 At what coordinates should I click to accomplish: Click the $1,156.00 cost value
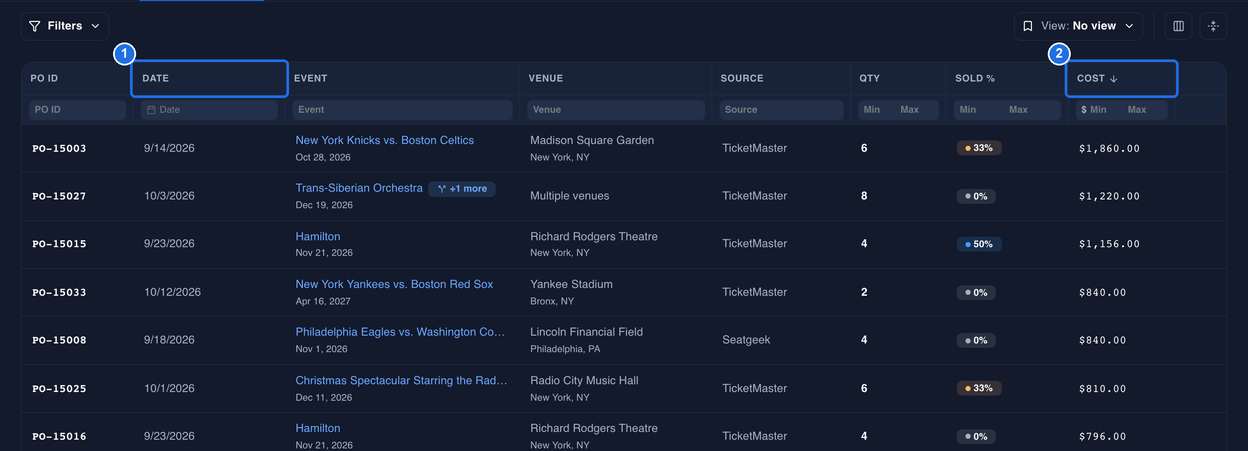coord(1109,244)
